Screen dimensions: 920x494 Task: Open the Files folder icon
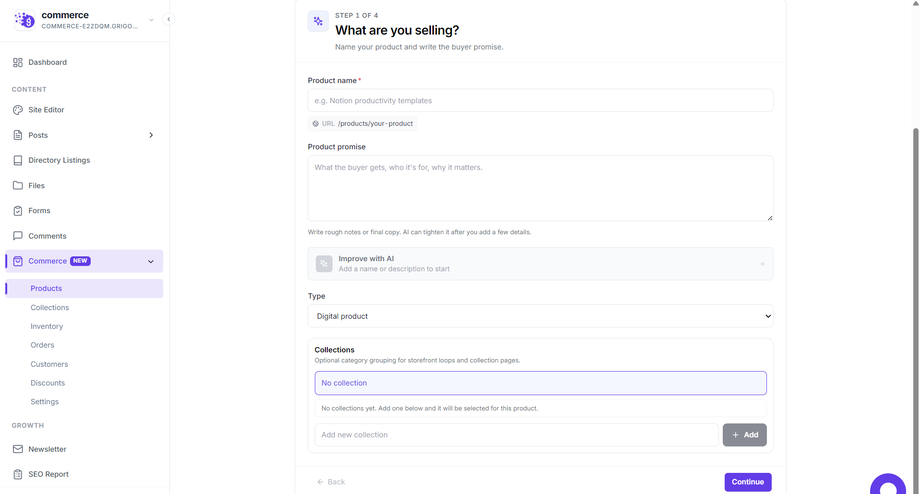(18, 185)
